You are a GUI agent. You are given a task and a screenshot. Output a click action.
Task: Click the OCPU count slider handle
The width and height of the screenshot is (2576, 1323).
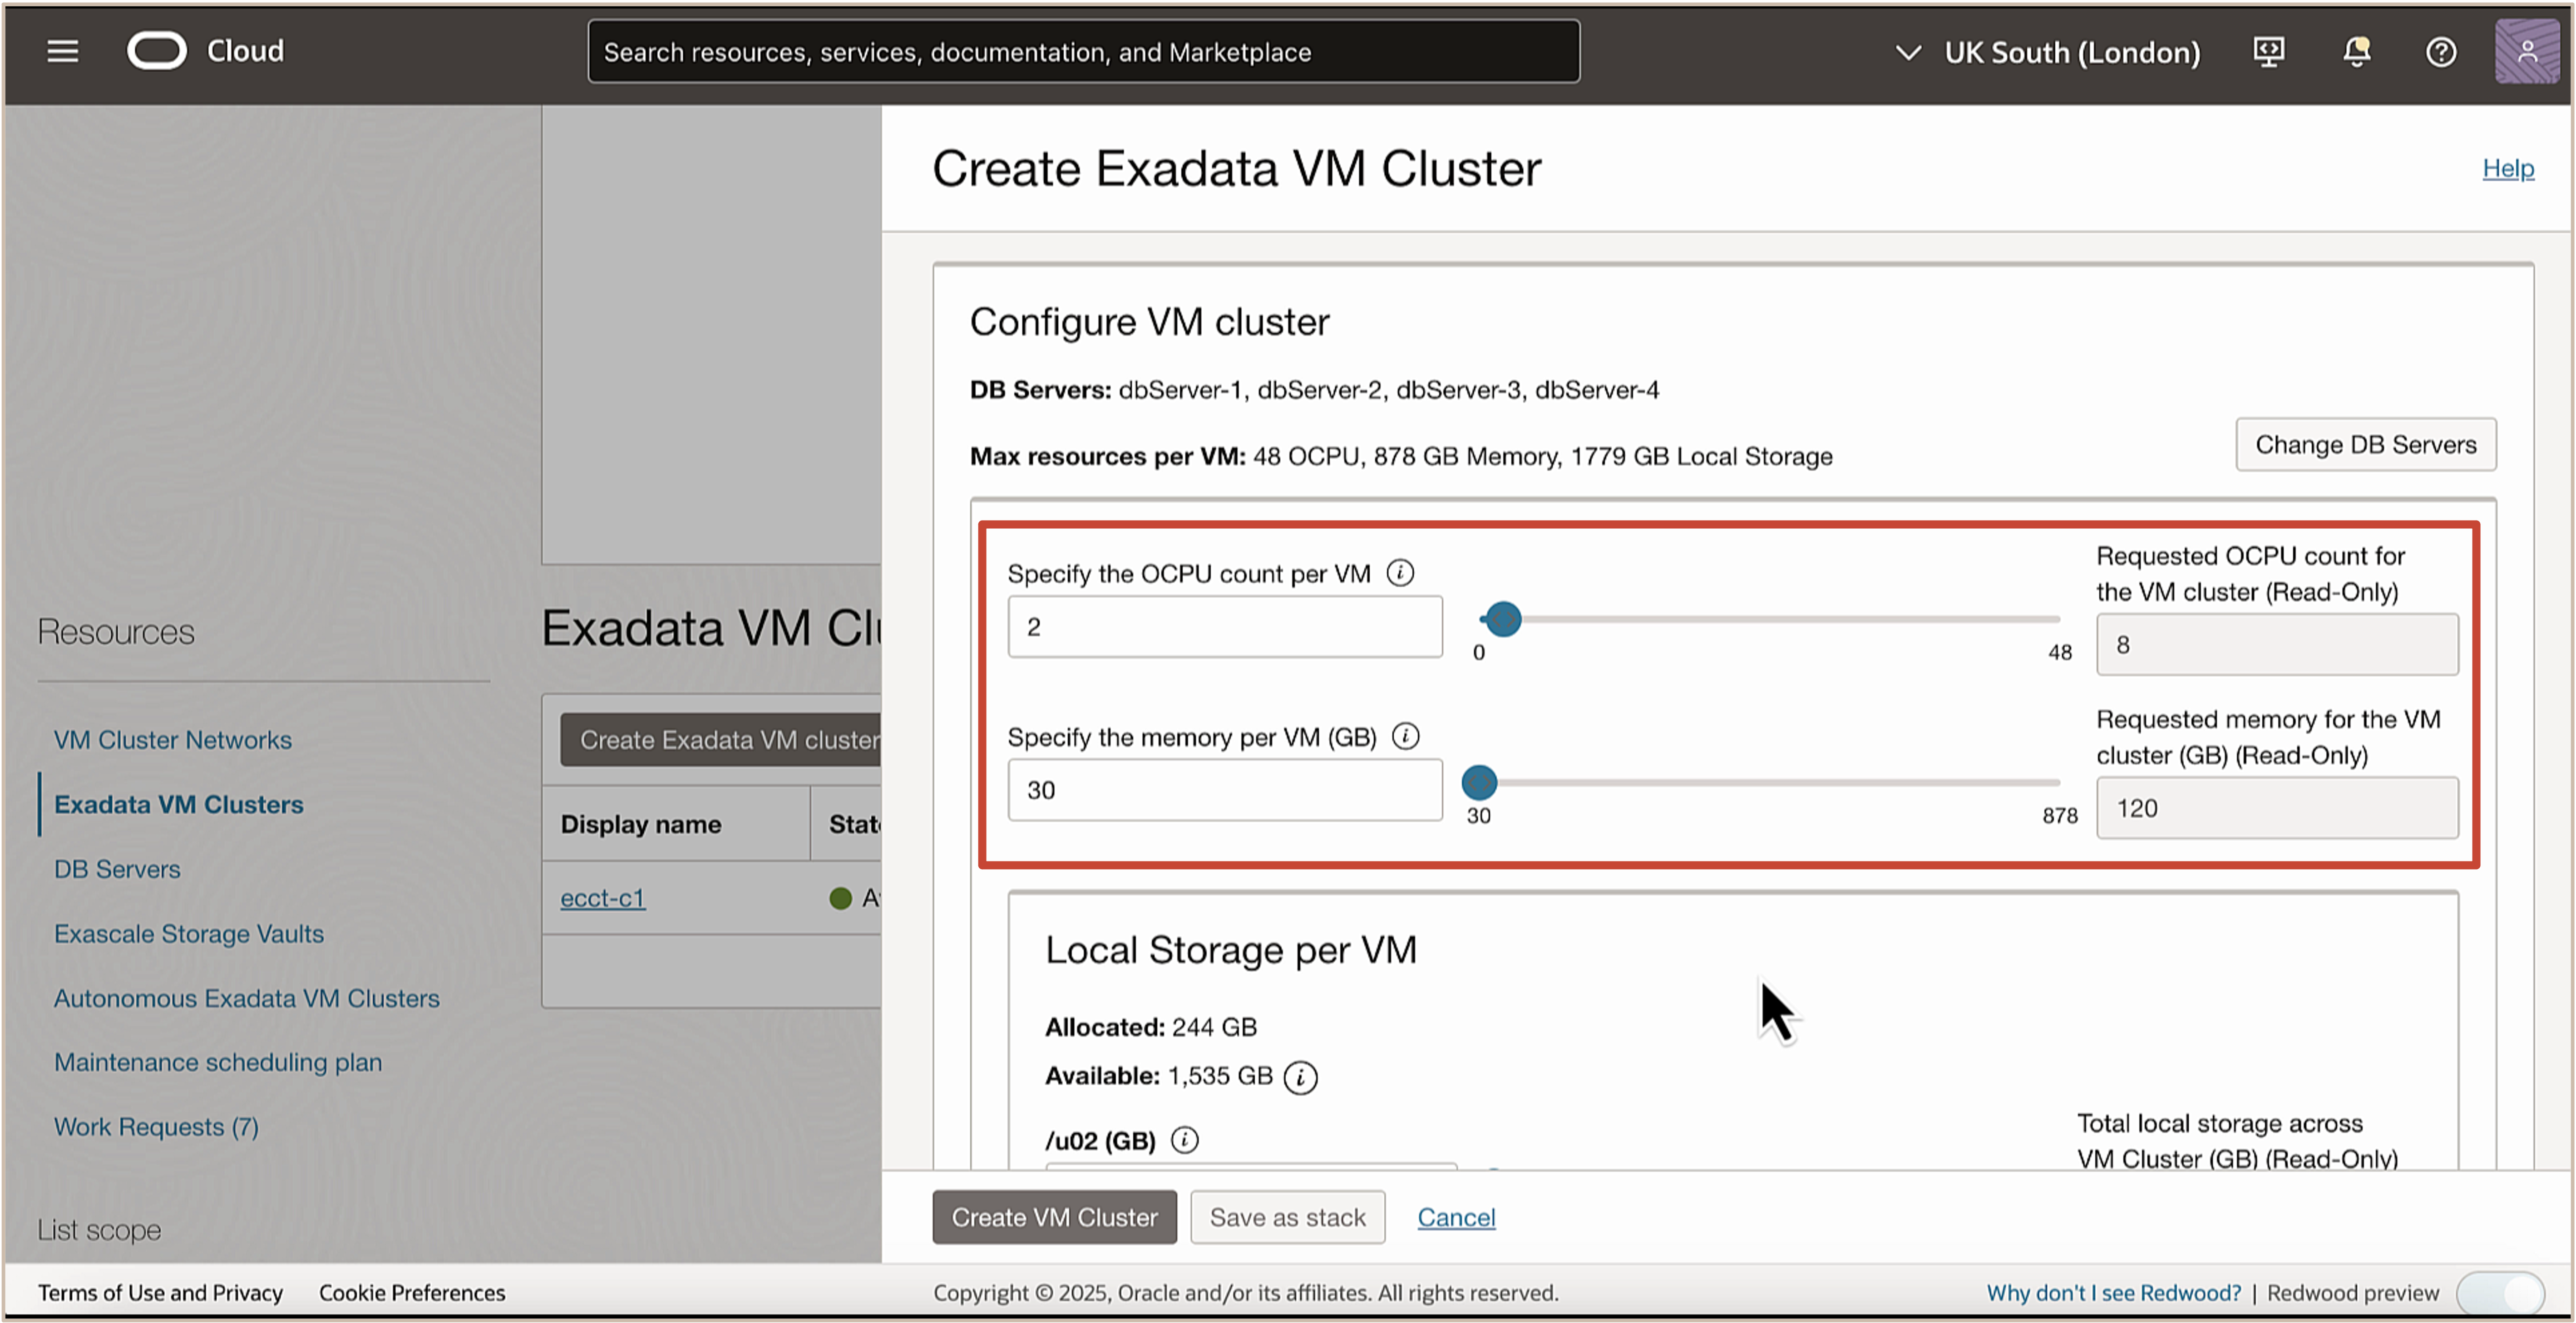click(x=1503, y=619)
